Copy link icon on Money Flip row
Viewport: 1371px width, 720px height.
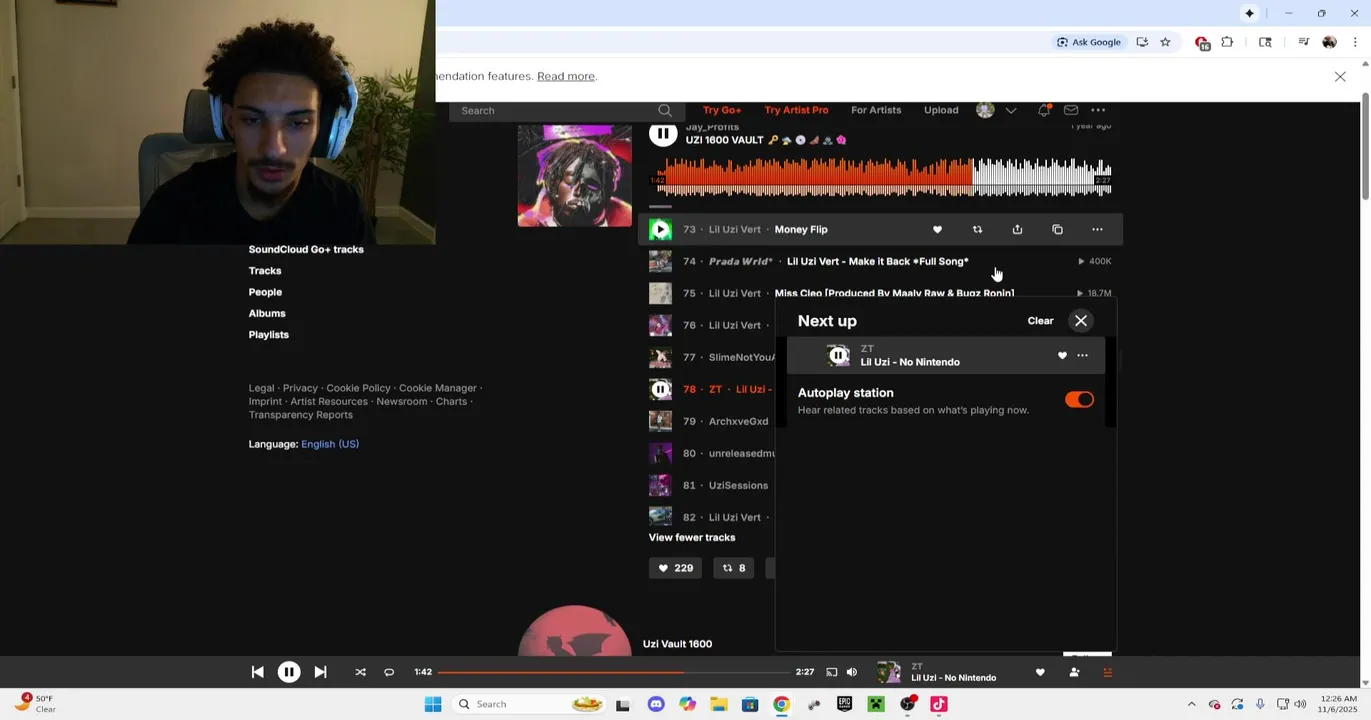[1057, 230]
